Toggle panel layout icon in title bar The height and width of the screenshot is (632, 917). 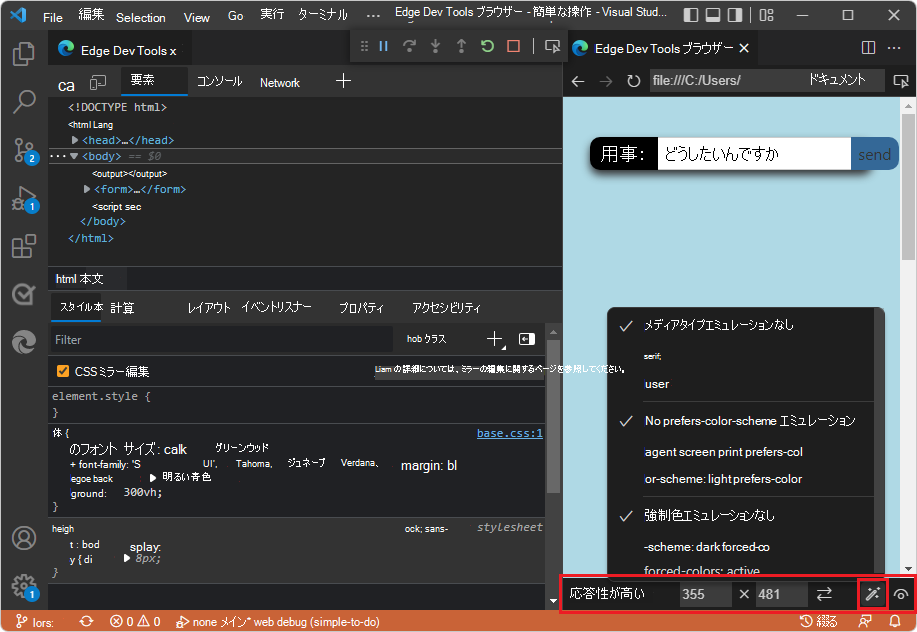[x=713, y=15]
